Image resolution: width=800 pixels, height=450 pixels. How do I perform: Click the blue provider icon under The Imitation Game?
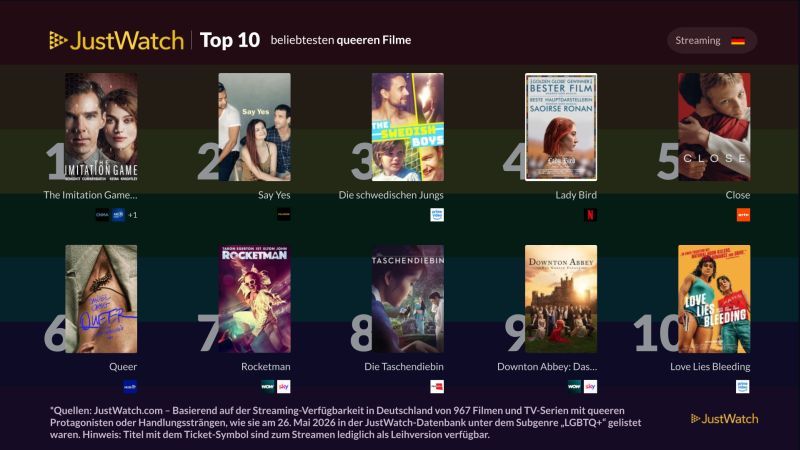coord(118,215)
